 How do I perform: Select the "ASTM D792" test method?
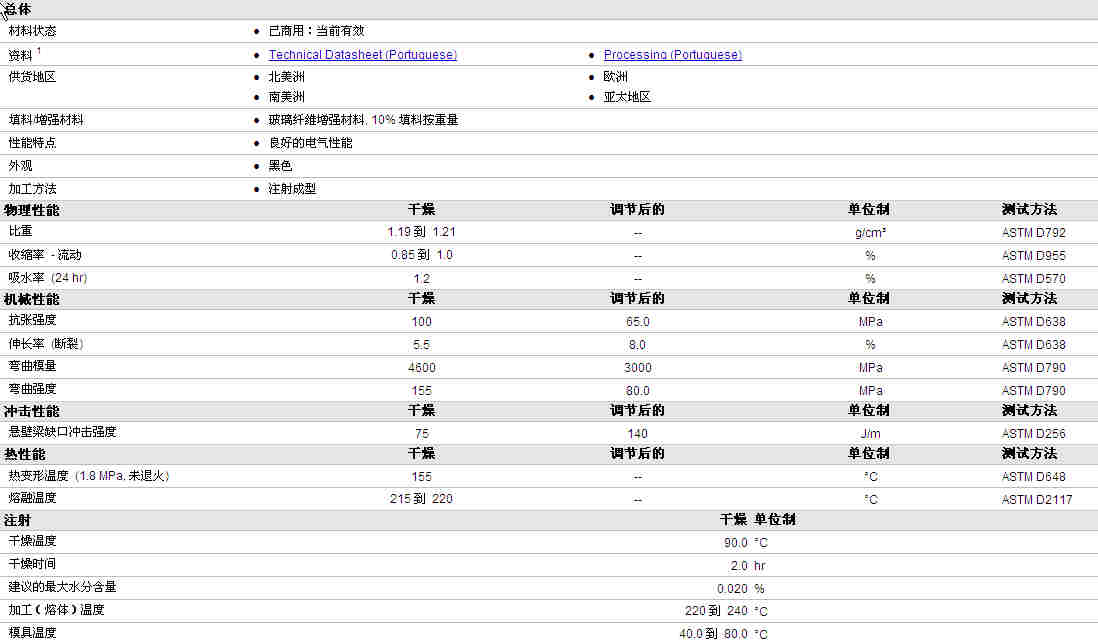[1034, 232]
